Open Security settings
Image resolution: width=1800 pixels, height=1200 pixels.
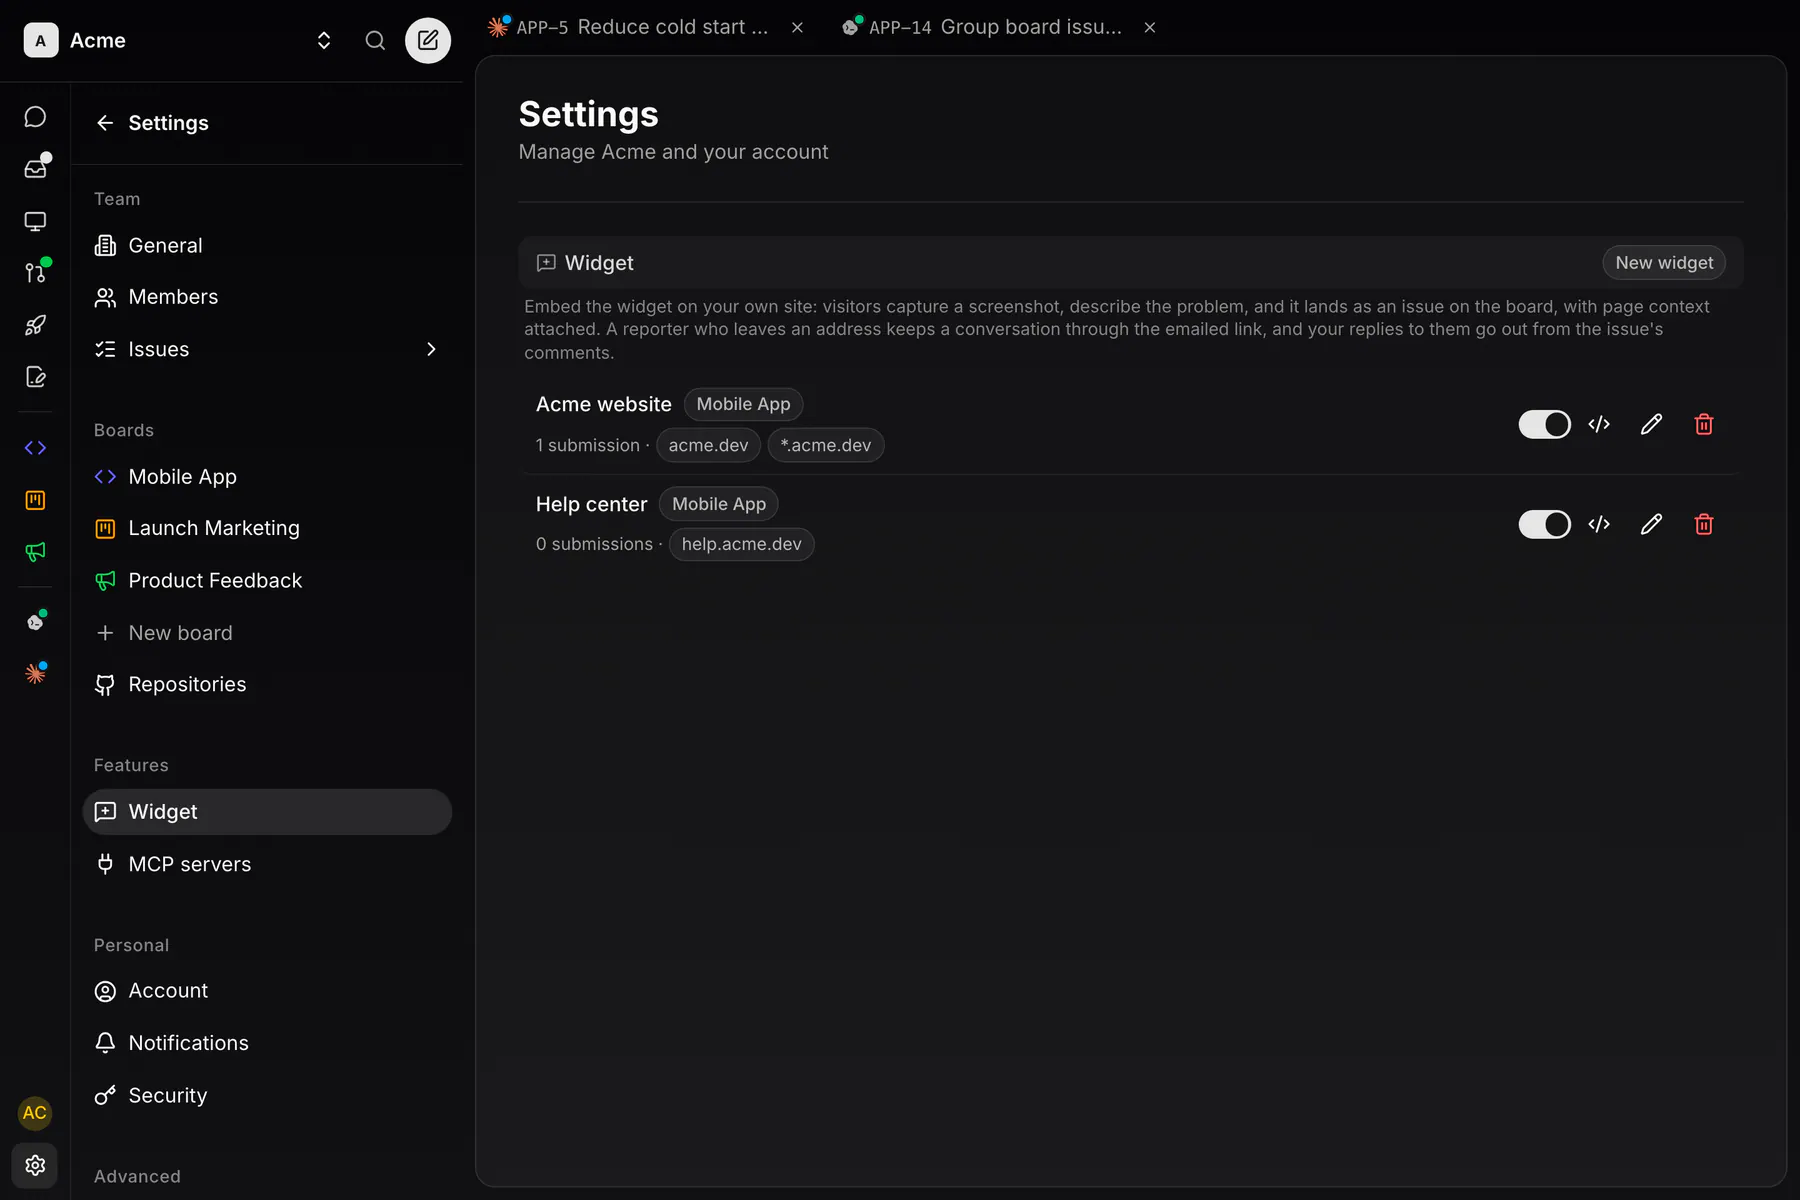(x=267, y=1095)
